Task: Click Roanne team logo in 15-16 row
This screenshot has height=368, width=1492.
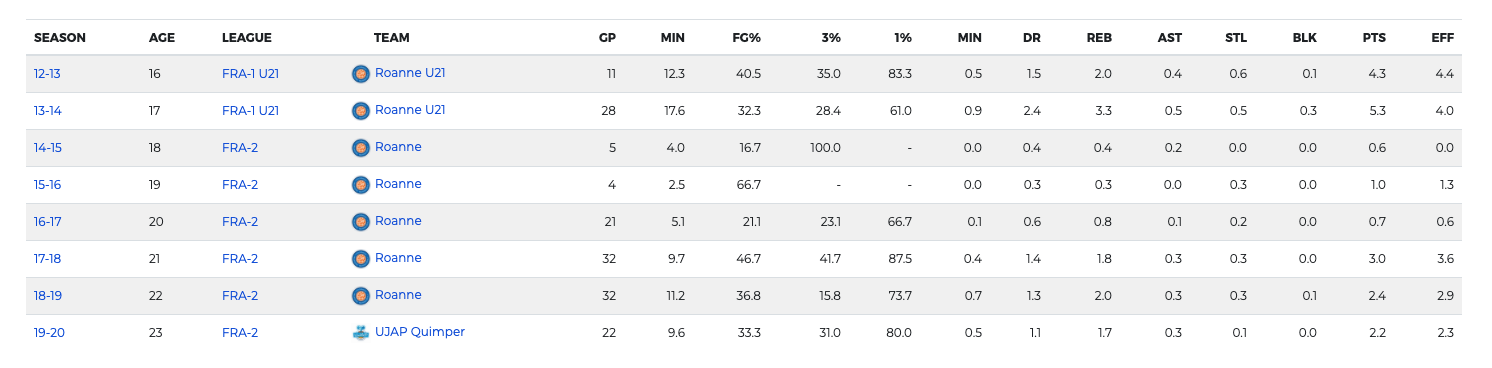Action: click(361, 185)
